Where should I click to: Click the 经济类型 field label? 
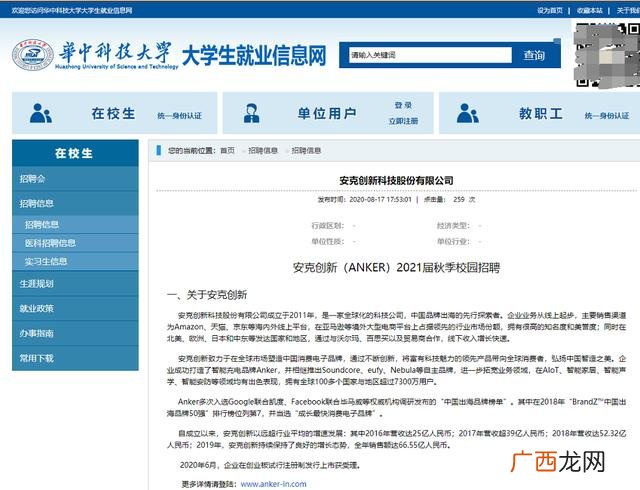coord(453,225)
